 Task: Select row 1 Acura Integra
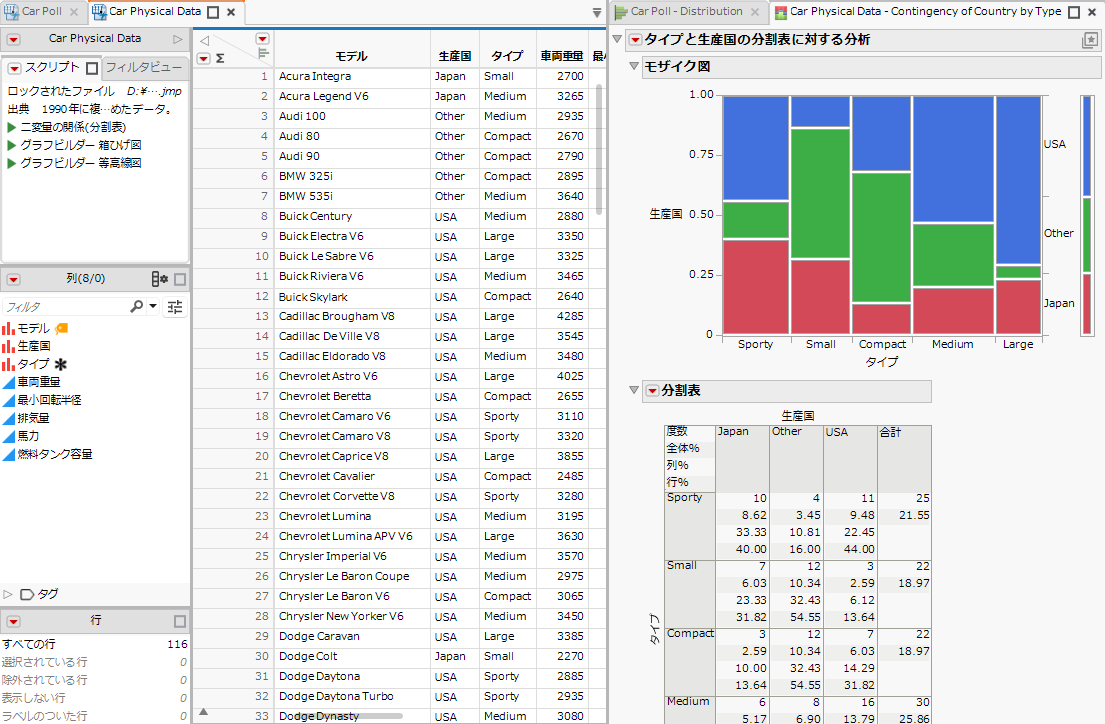264,76
